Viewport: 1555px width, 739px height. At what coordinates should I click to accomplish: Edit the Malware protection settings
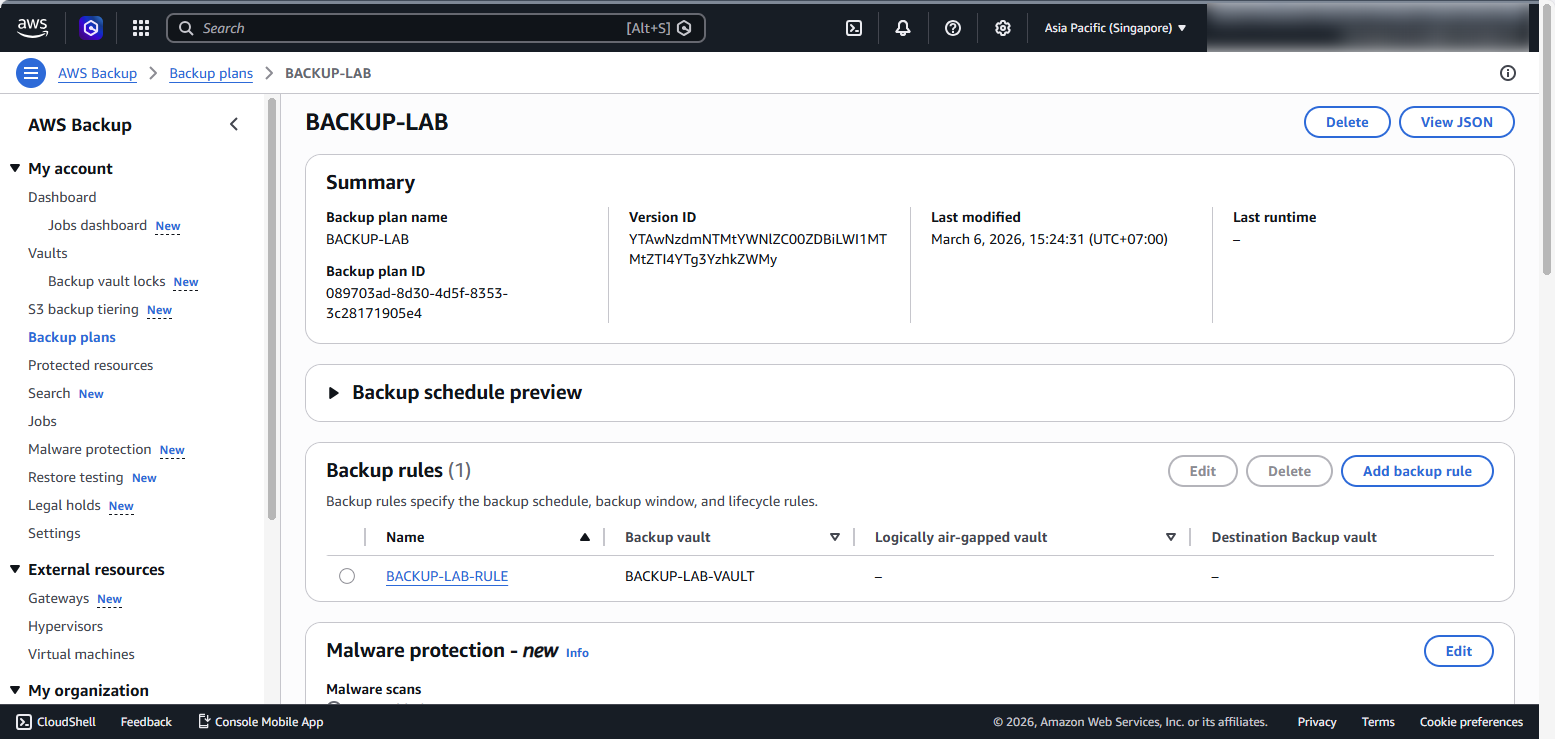point(1459,651)
